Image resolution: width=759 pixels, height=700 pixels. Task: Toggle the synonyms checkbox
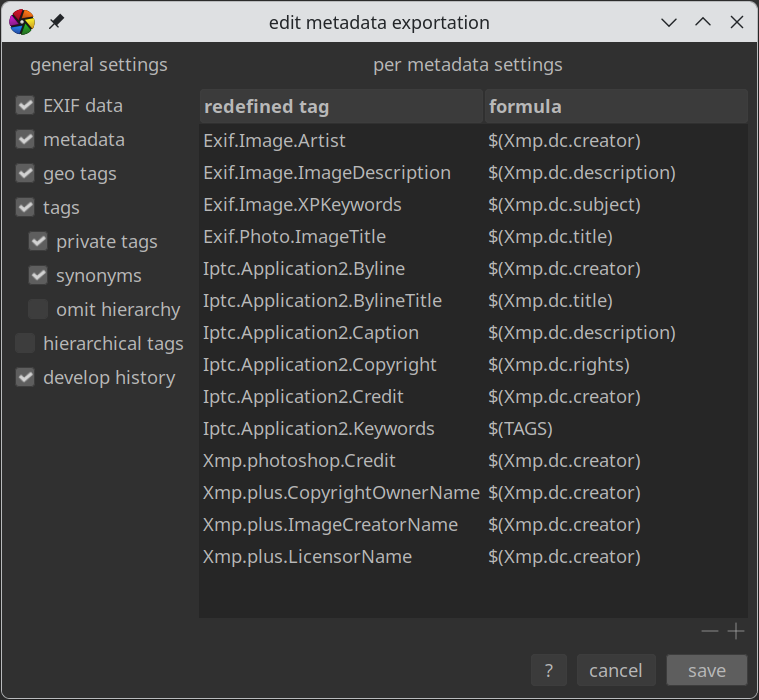pyautogui.click(x=38, y=275)
